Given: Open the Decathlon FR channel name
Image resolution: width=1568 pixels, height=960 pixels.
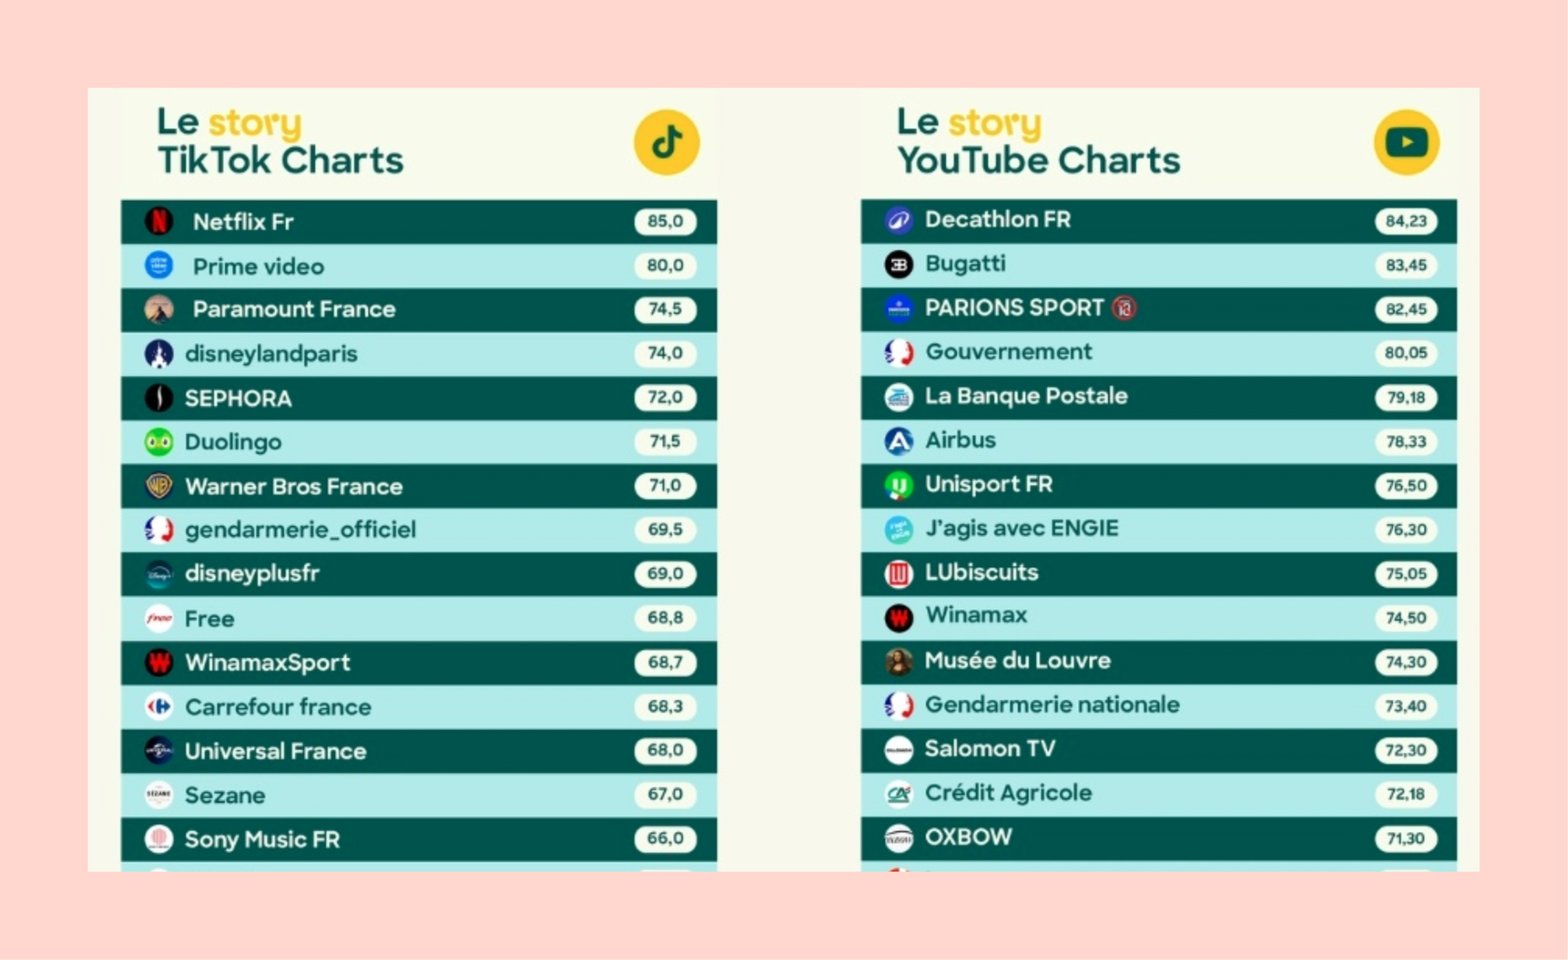Looking at the screenshot, I should [x=997, y=219].
